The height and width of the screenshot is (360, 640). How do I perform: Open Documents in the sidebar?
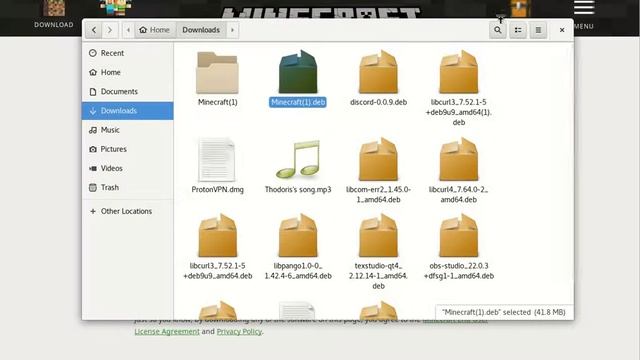point(127,91)
